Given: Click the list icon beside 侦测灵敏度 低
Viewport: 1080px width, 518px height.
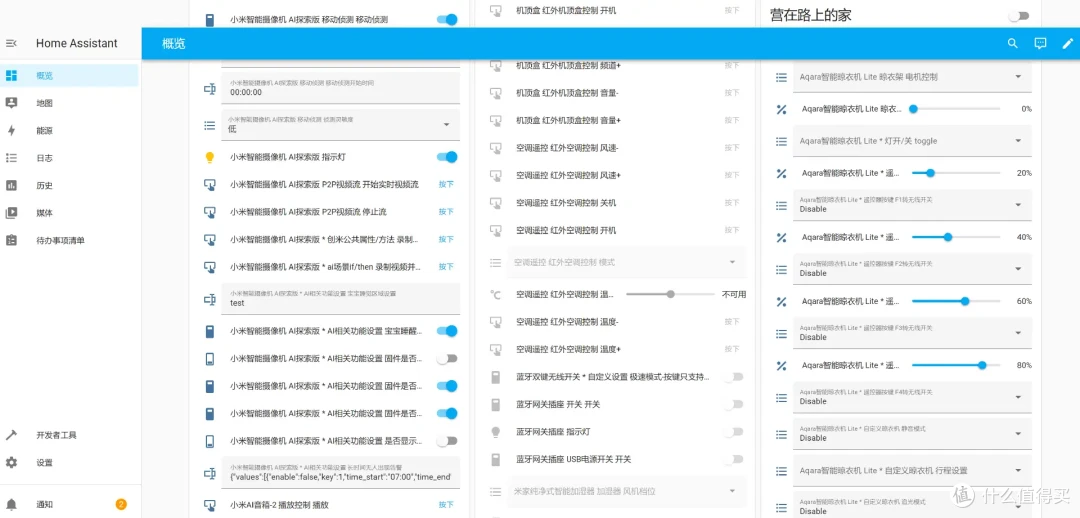Looking at the screenshot, I should [210, 125].
